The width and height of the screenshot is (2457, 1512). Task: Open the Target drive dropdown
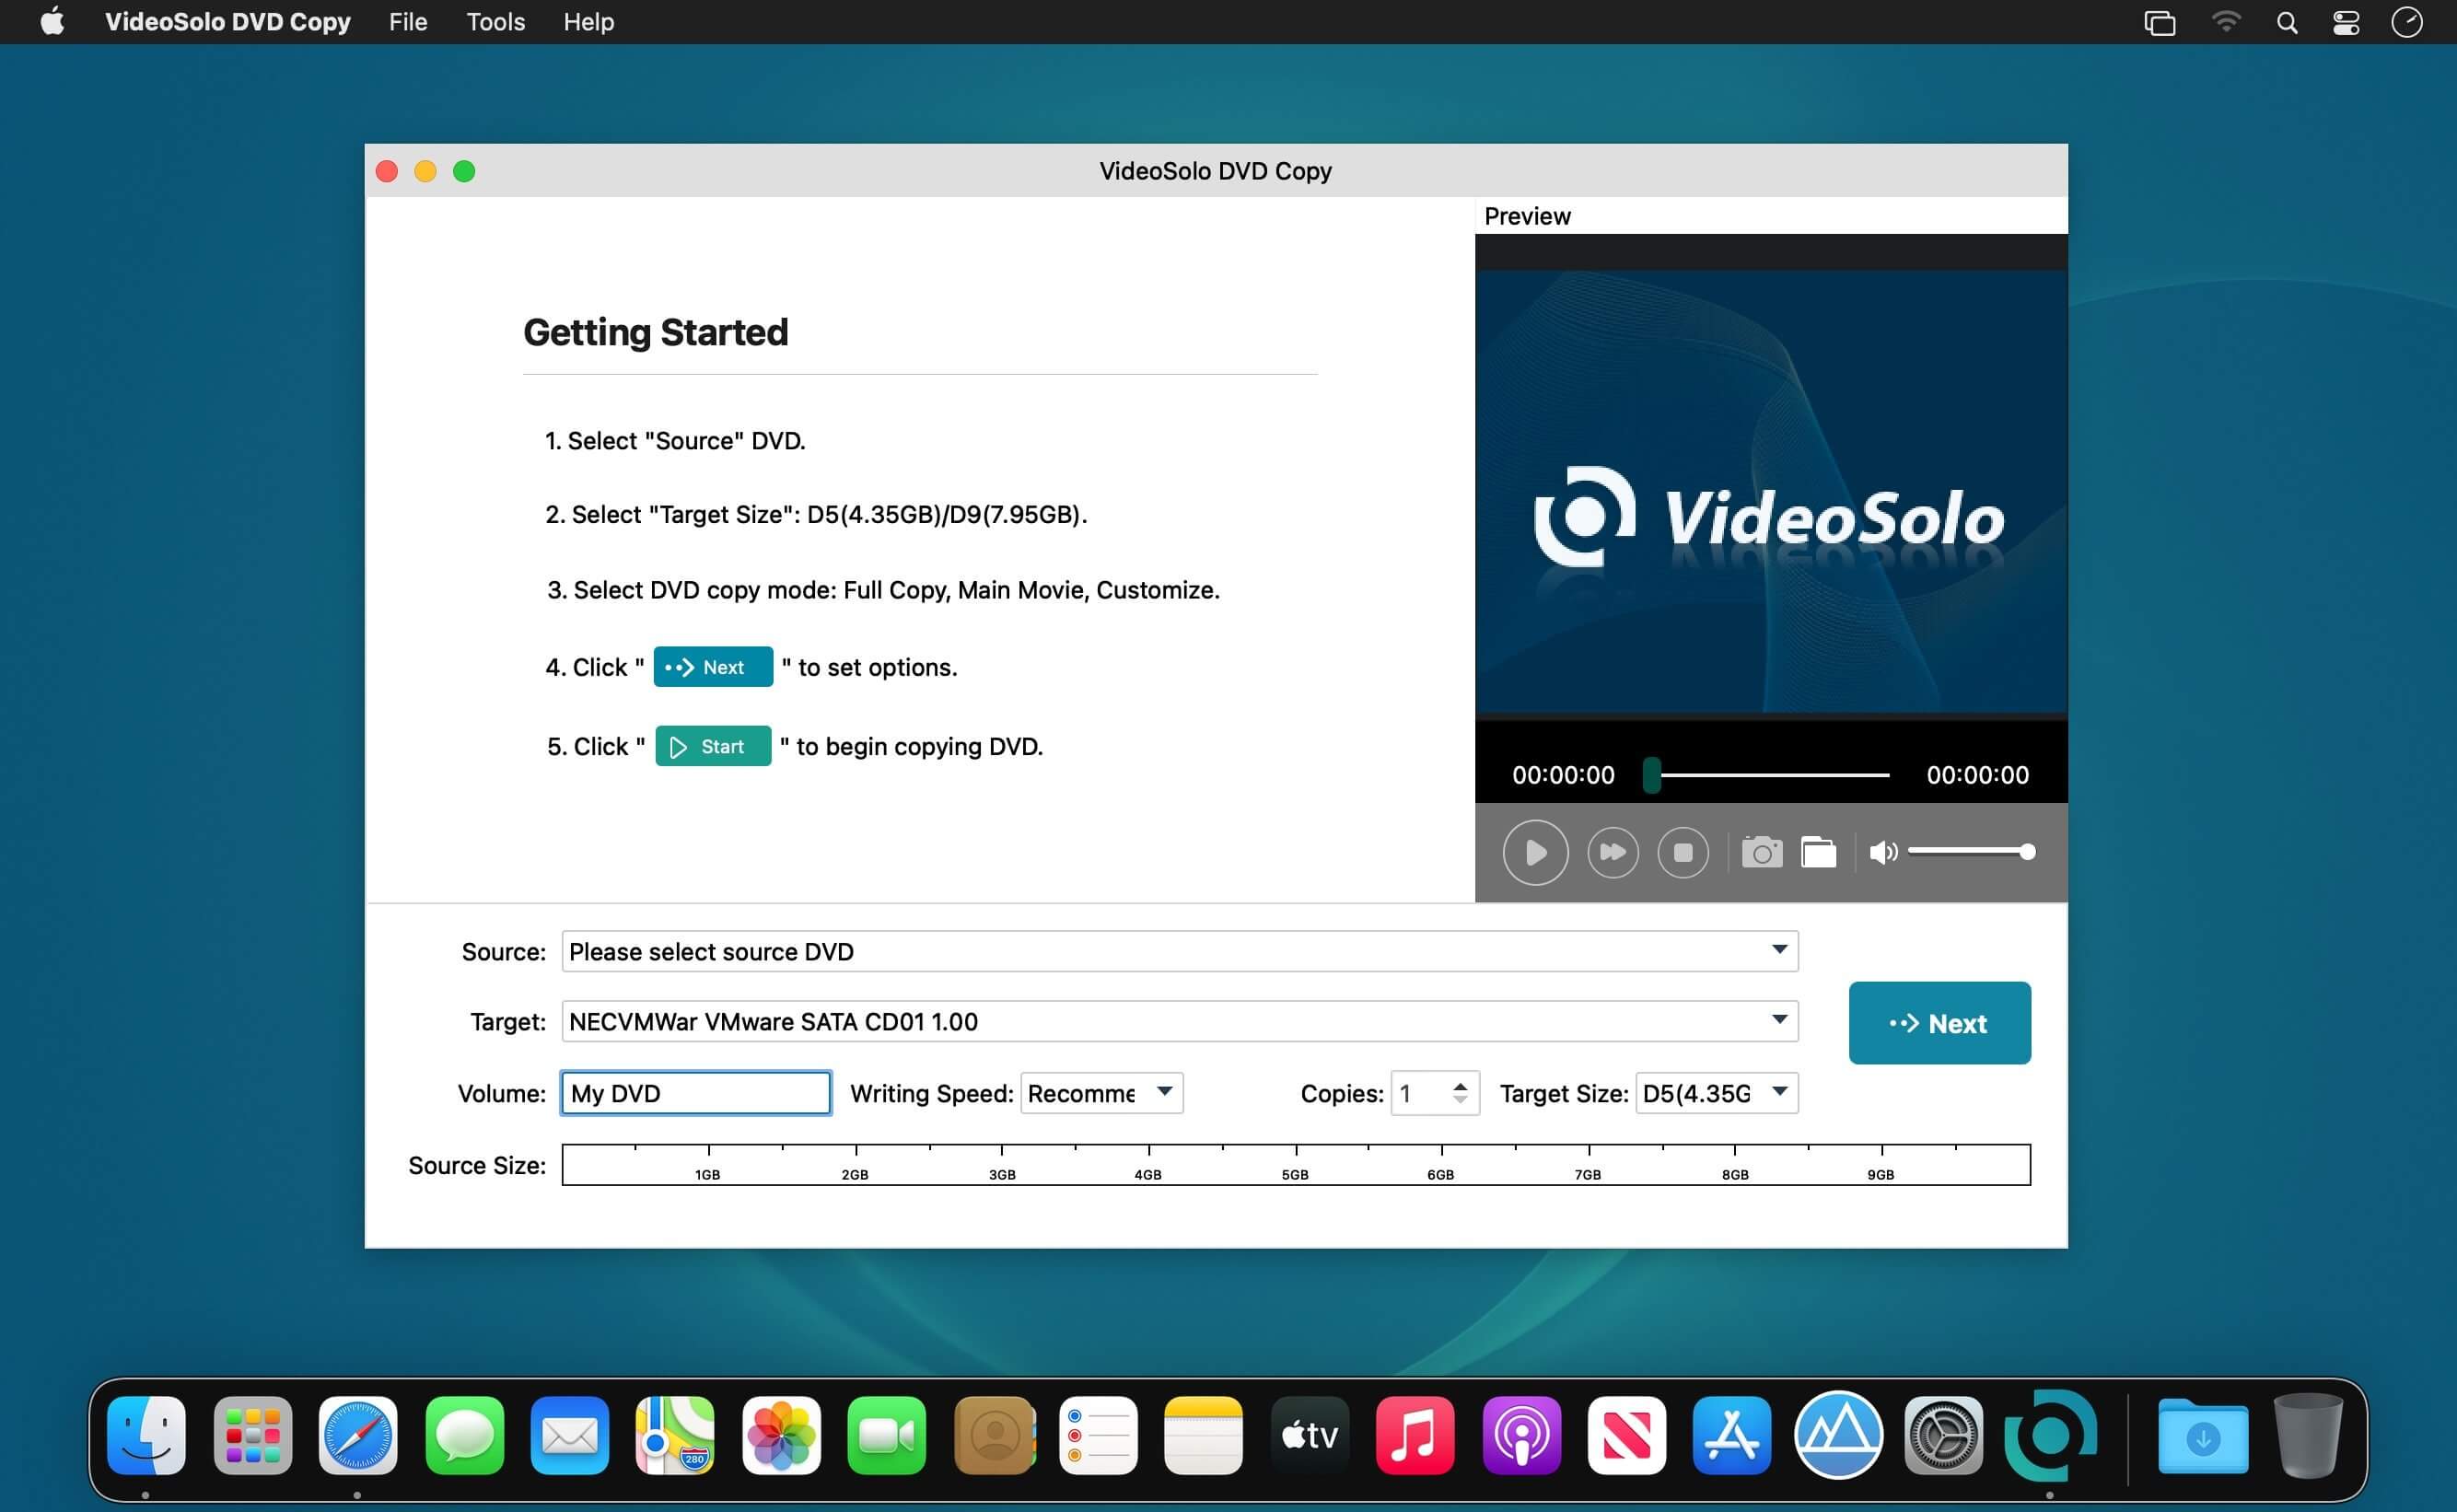(x=1779, y=1020)
